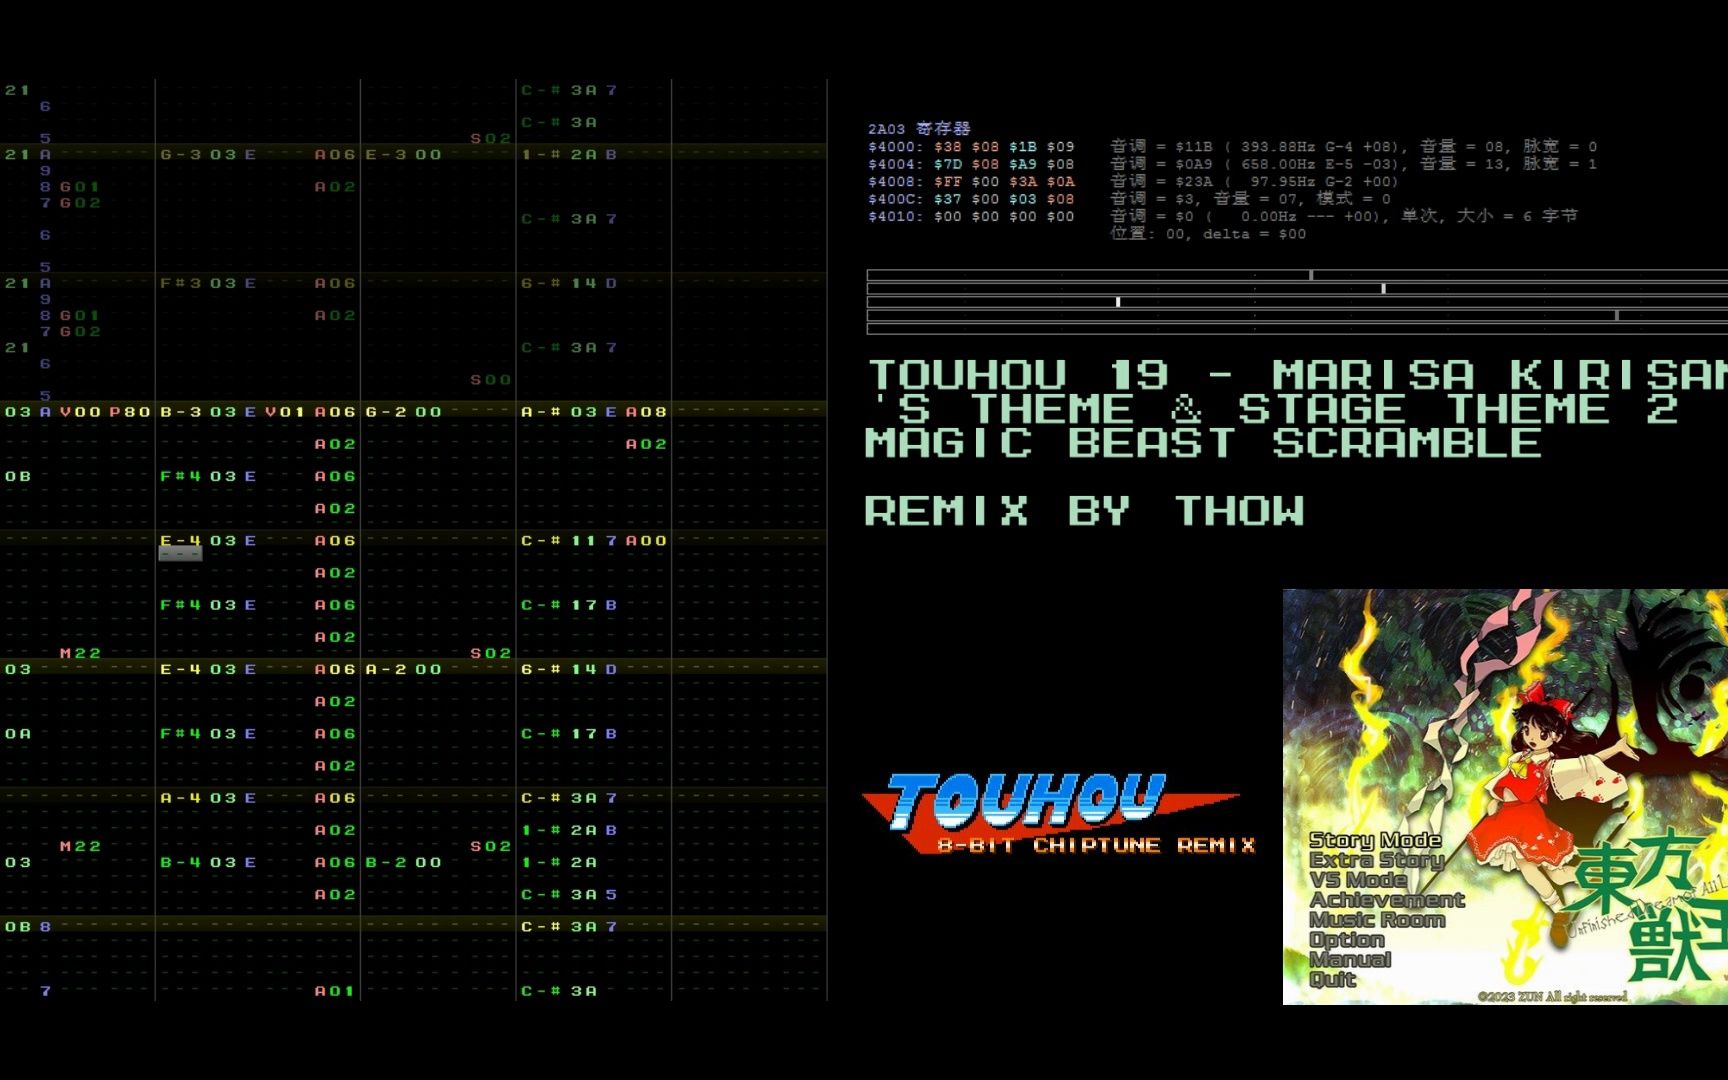Open the Option menu entry
The image size is (1728, 1080).
coord(1347,940)
